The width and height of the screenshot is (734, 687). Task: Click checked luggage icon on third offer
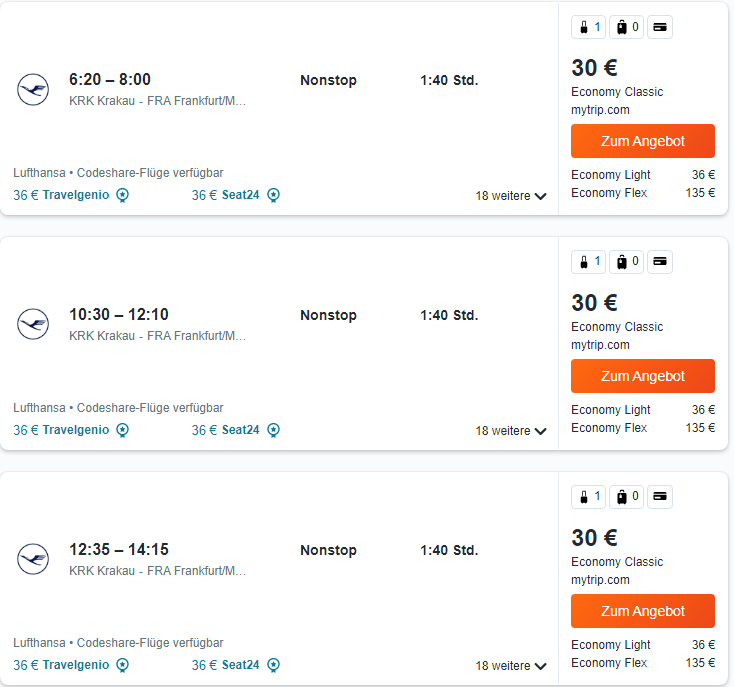pos(627,497)
